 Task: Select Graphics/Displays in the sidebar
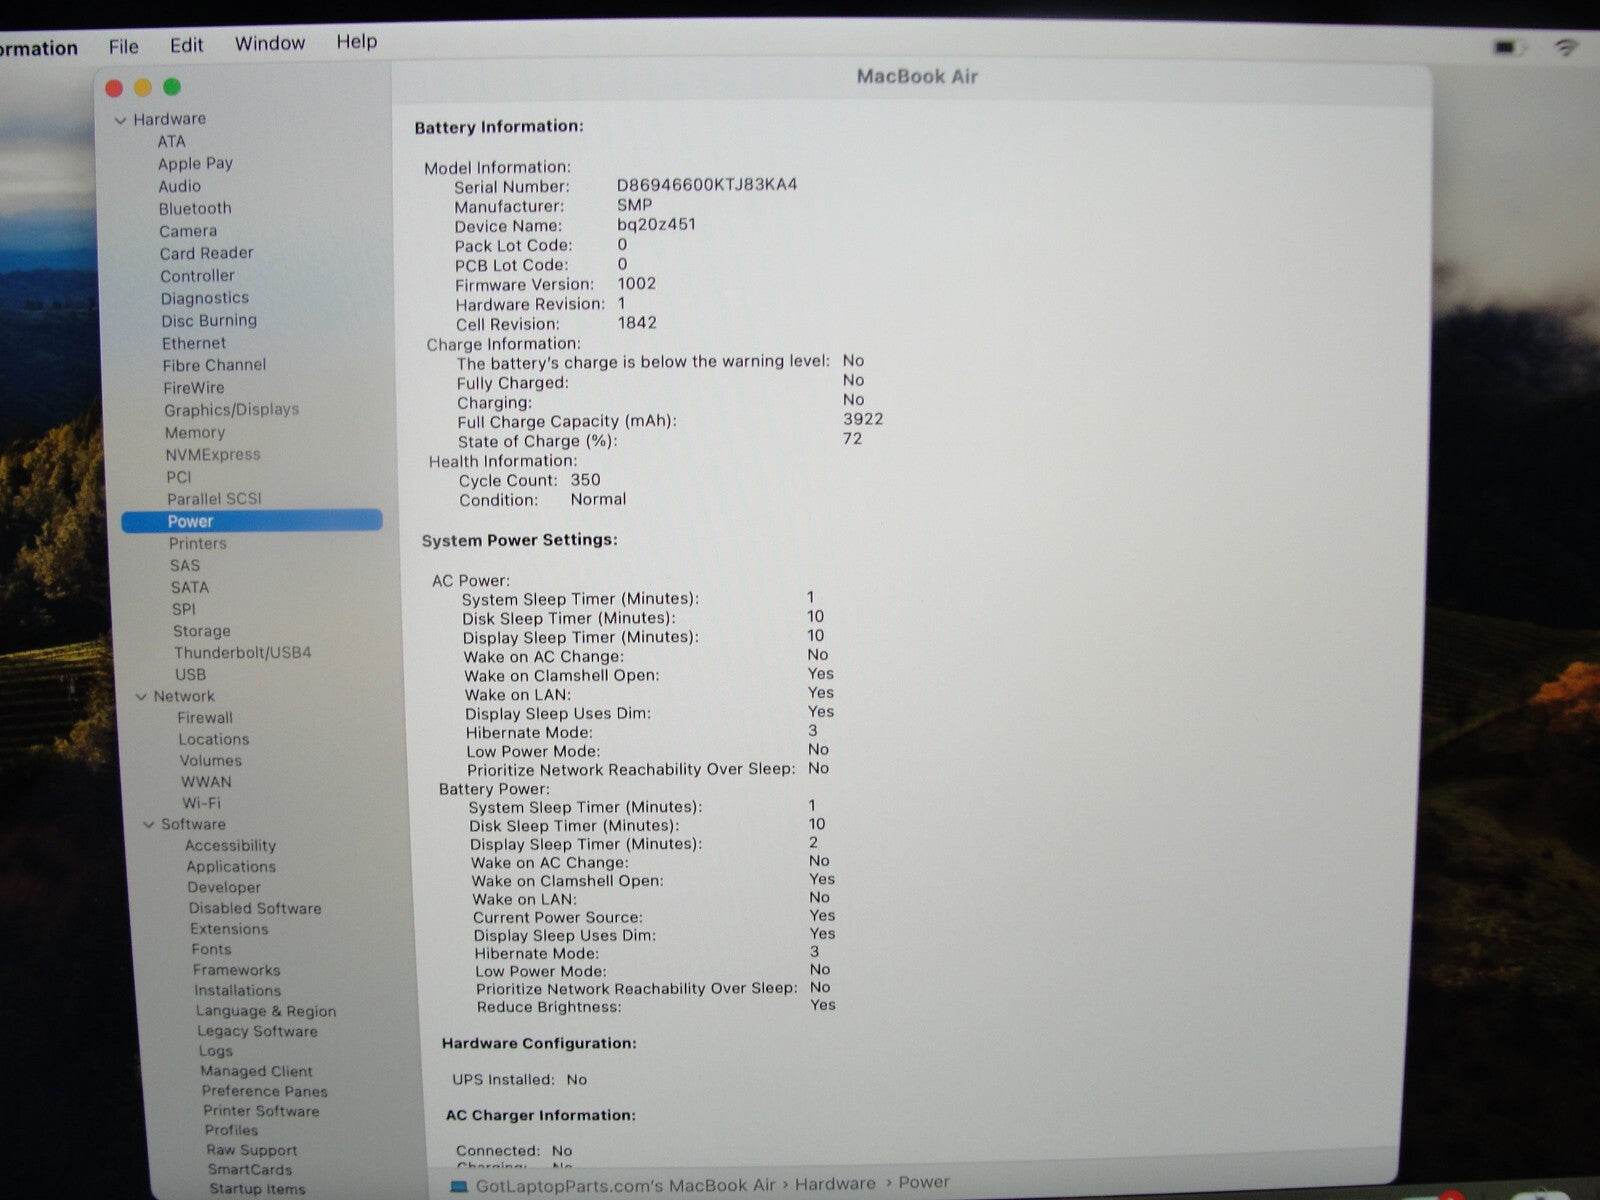(230, 409)
